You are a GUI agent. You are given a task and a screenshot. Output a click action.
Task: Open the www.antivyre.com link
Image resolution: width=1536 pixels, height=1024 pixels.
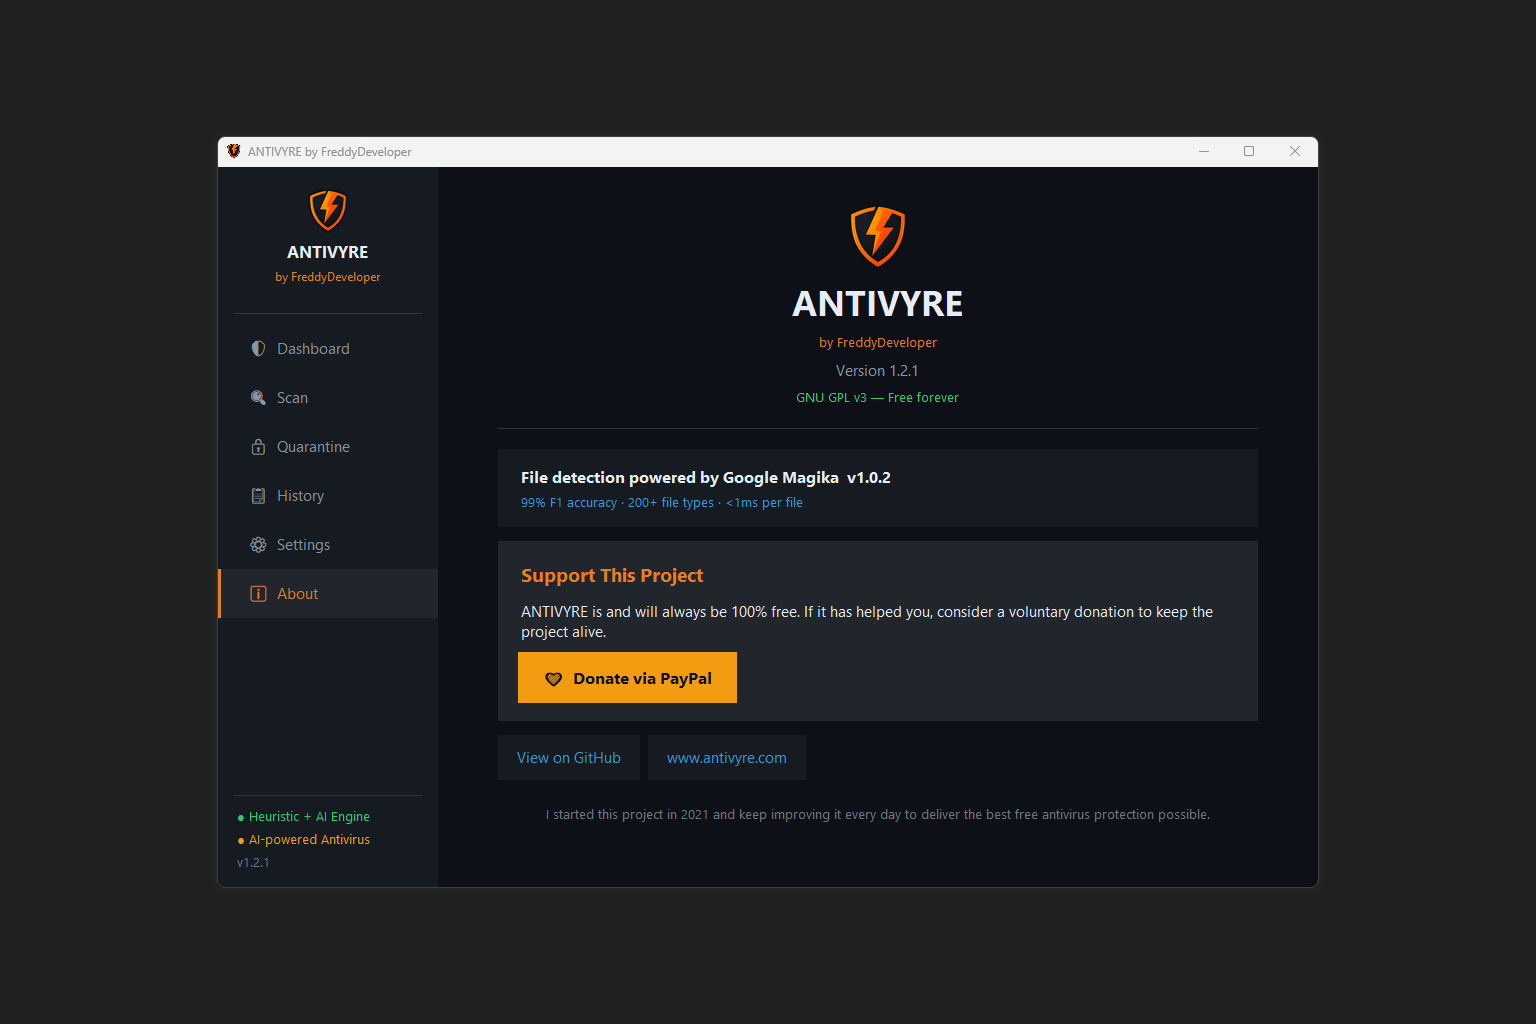click(x=726, y=757)
